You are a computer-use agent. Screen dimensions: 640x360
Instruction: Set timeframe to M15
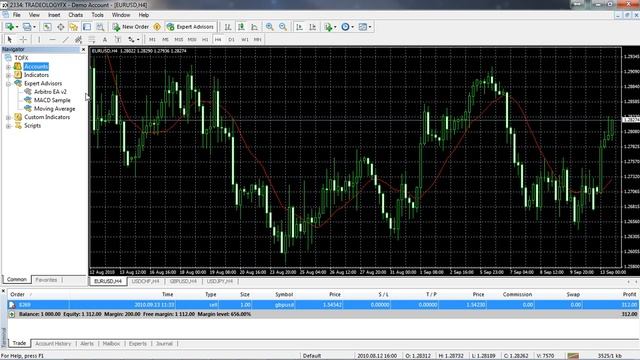(178, 40)
